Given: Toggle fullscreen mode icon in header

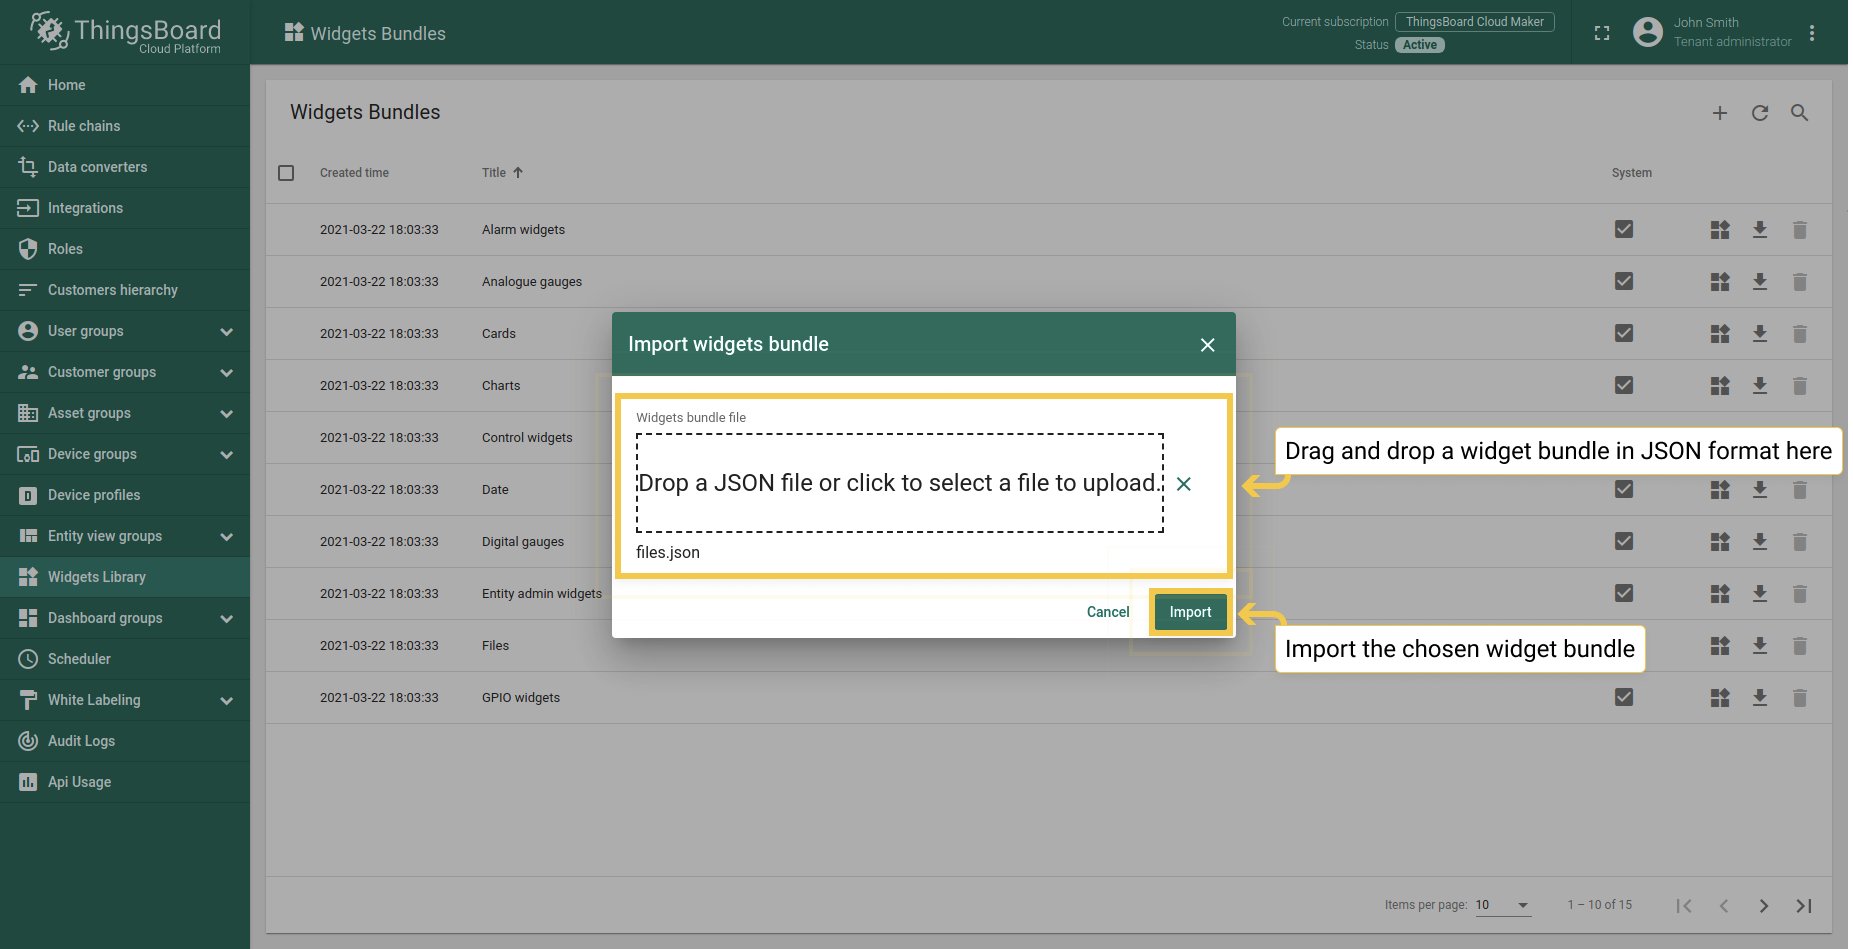Looking at the screenshot, I should click(1602, 33).
